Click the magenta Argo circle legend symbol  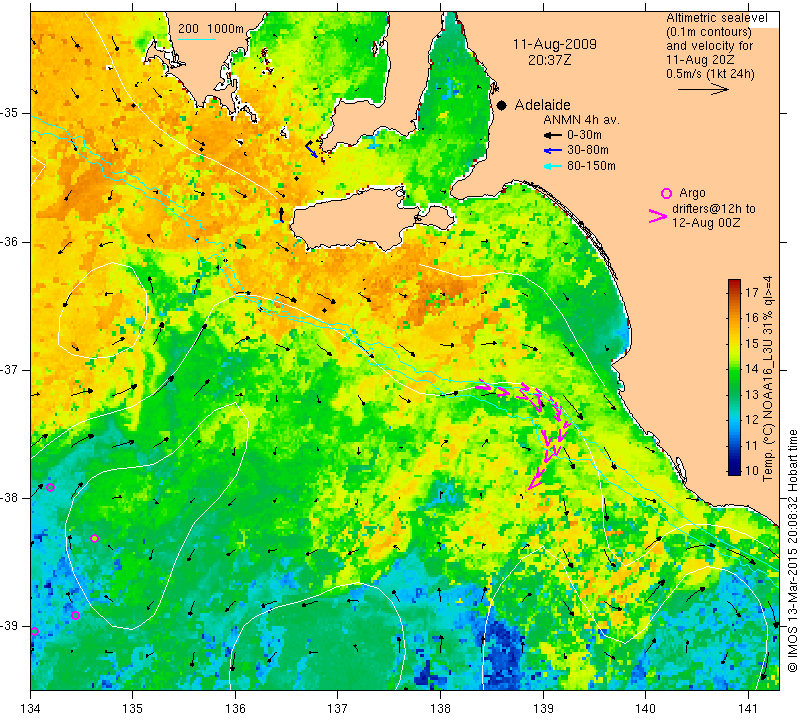[x=666, y=193]
